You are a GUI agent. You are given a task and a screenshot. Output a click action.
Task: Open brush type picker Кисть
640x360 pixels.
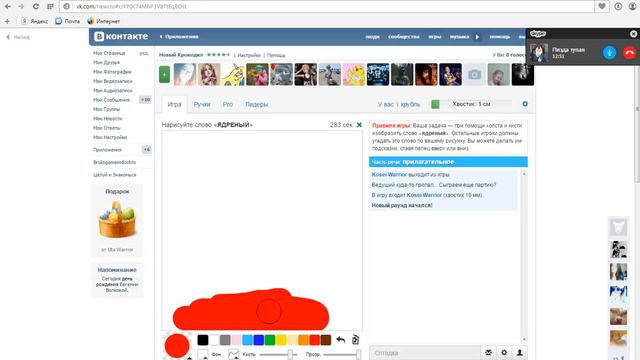click(233, 354)
